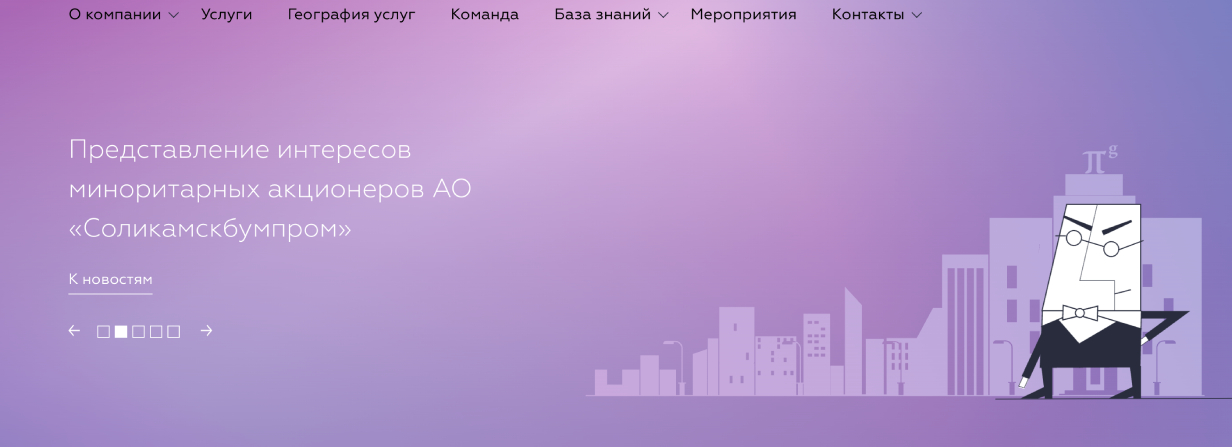Click the next slide right arrow
This screenshot has width=1232, height=447.
pos(206,331)
